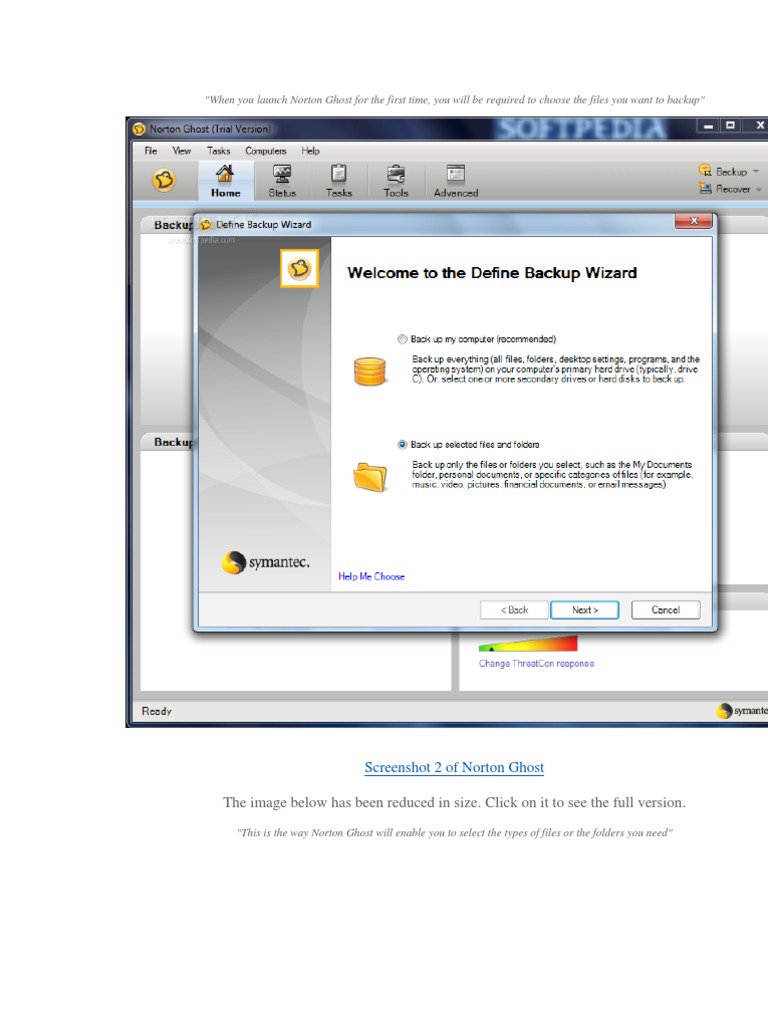Expand the Recover dropdown arrow
Image resolution: width=768 pixels, height=1024 pixels.
pos(759,189)
